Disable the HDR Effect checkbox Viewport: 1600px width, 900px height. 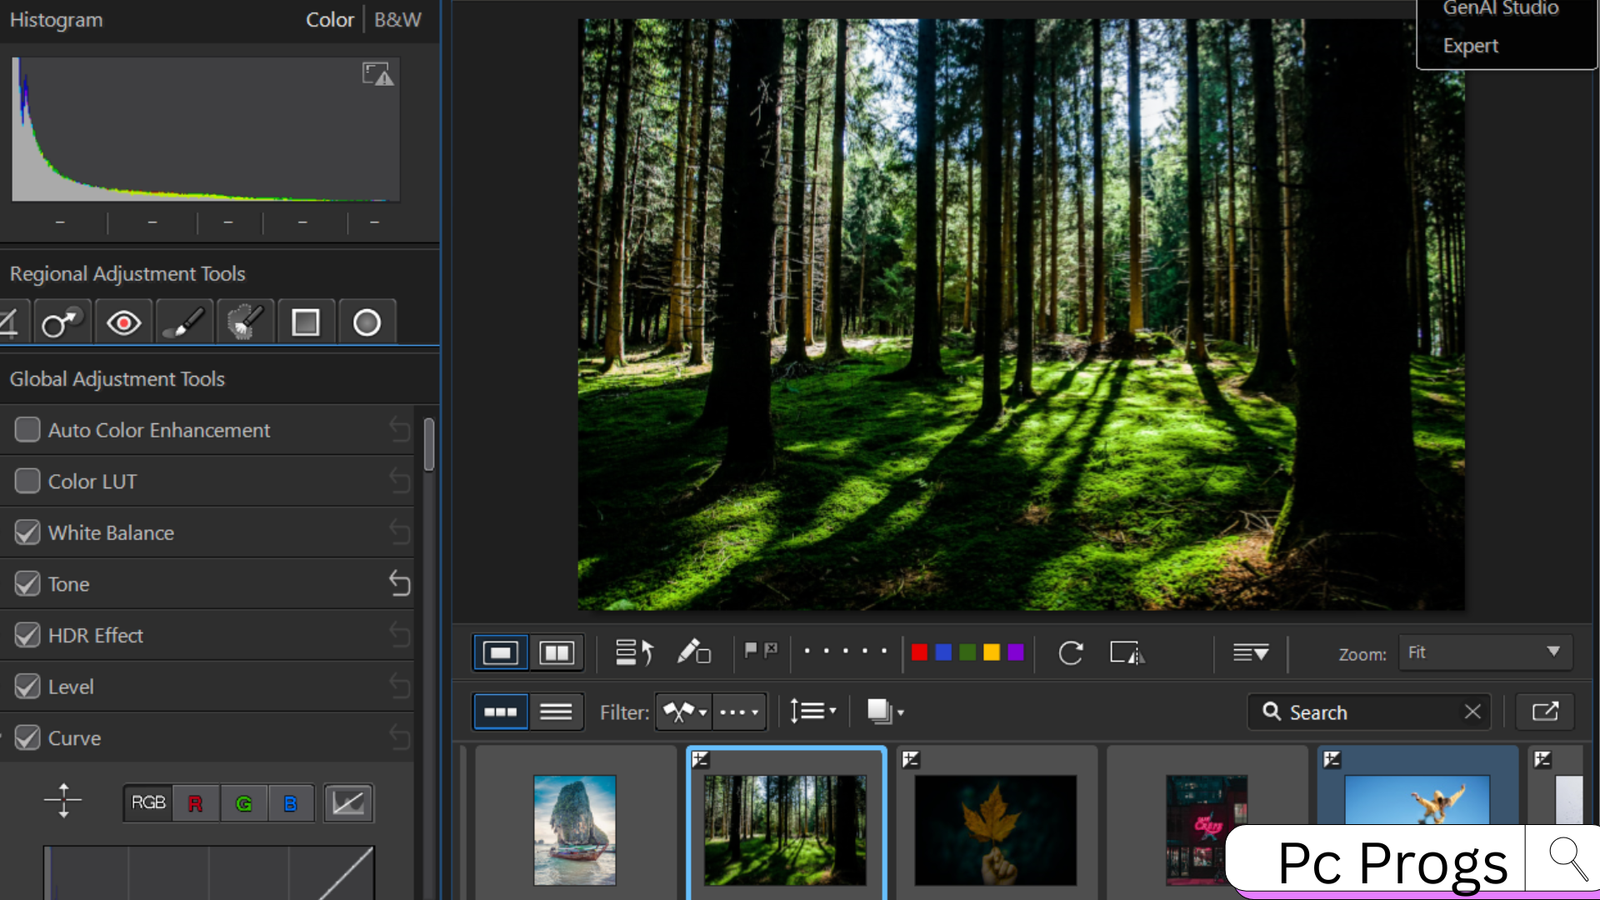pos(27,635)
